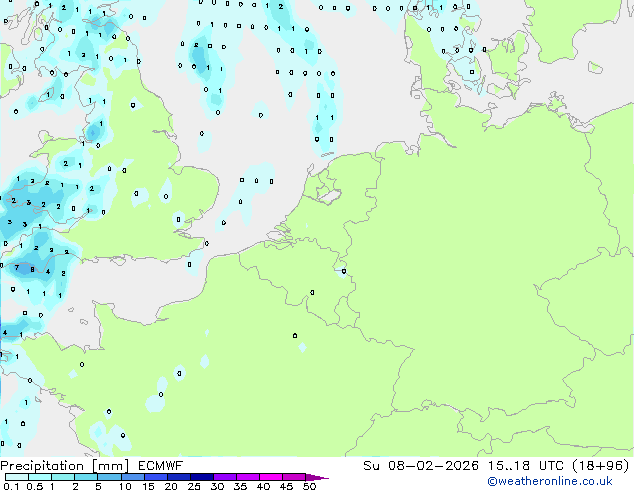Click the '10' legend scale label
634x490 pixels.
tap(125, 486)
